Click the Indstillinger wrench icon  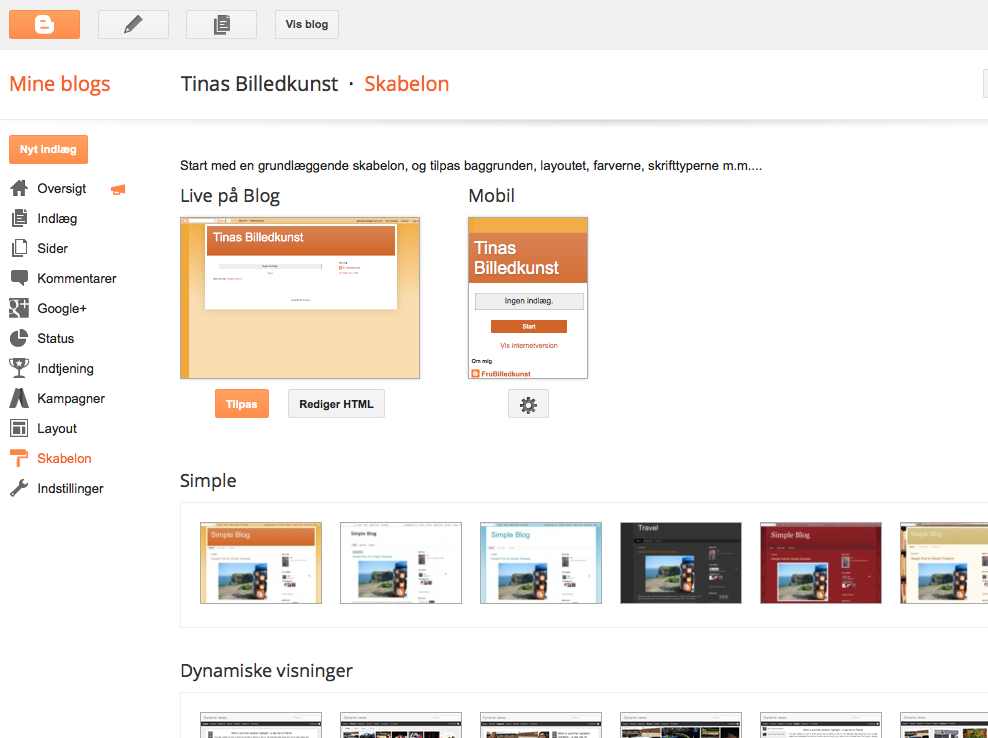[19, 488]
